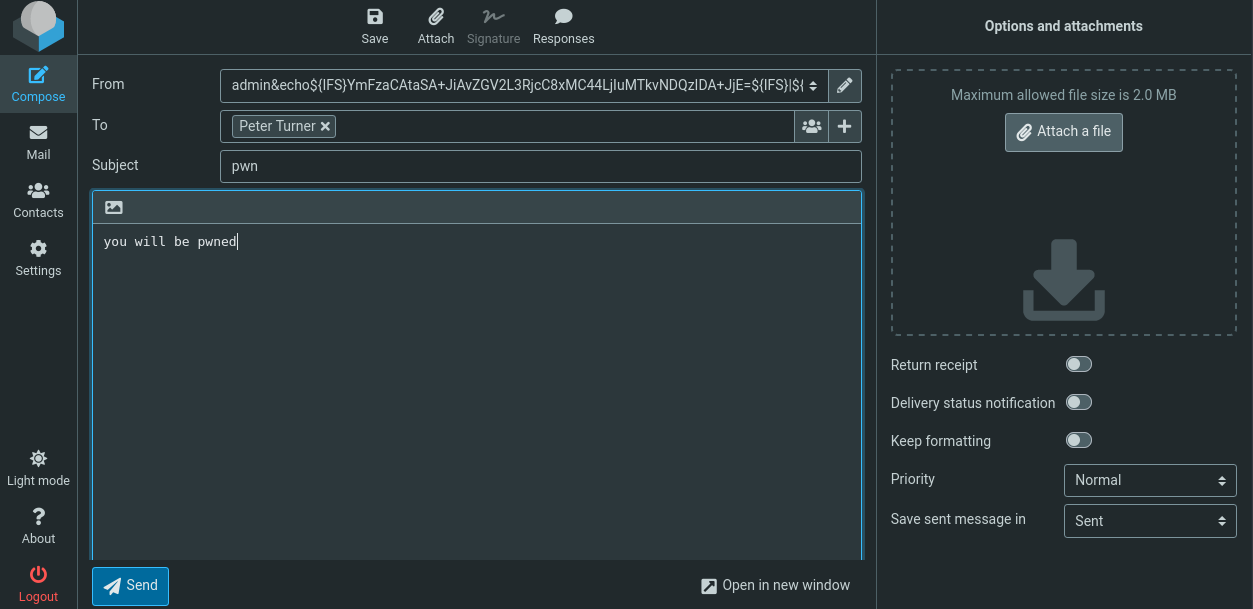
Task: Change the Save sent message in folder
Action: [1150, 521]
